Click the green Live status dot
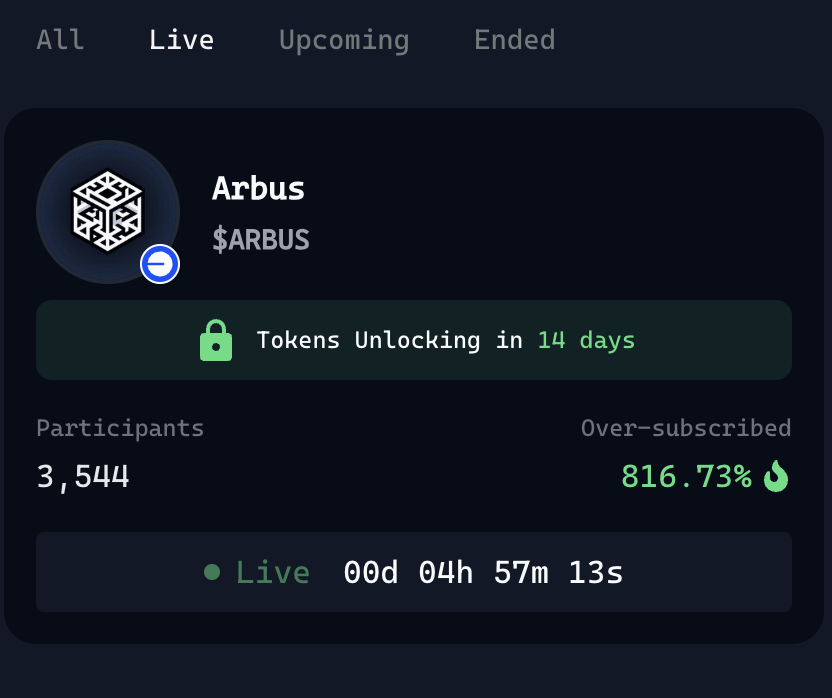Viewport: 832px width, 698px height. [x=212, y=572]
